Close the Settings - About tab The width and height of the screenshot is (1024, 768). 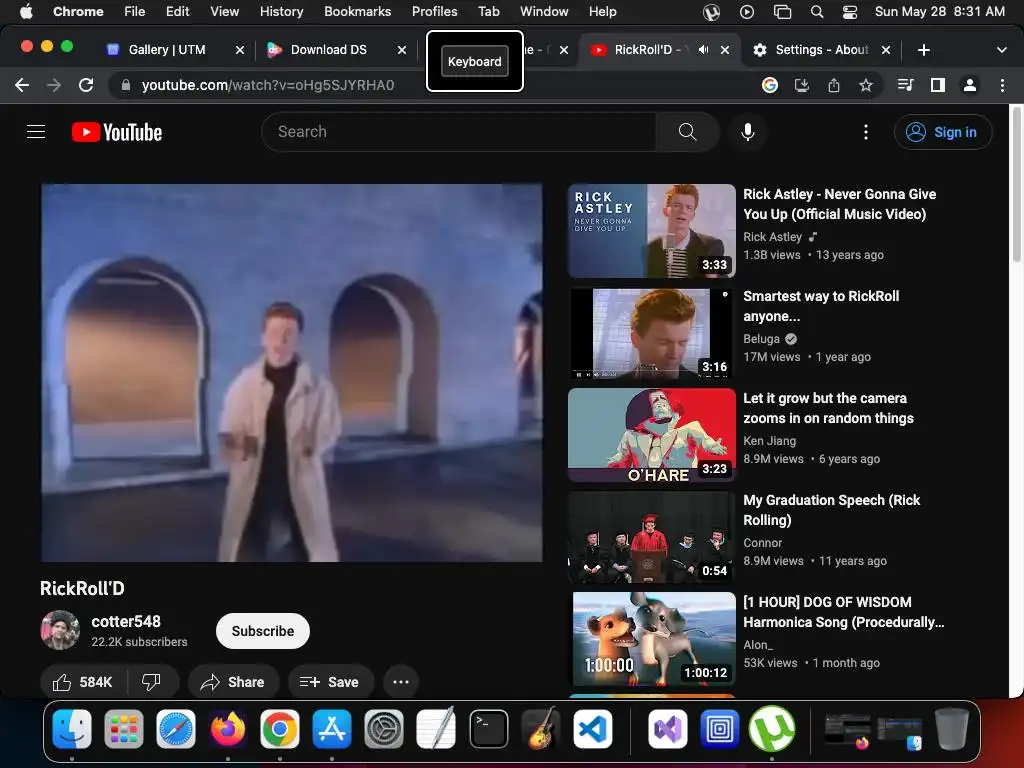pos(886,50)
